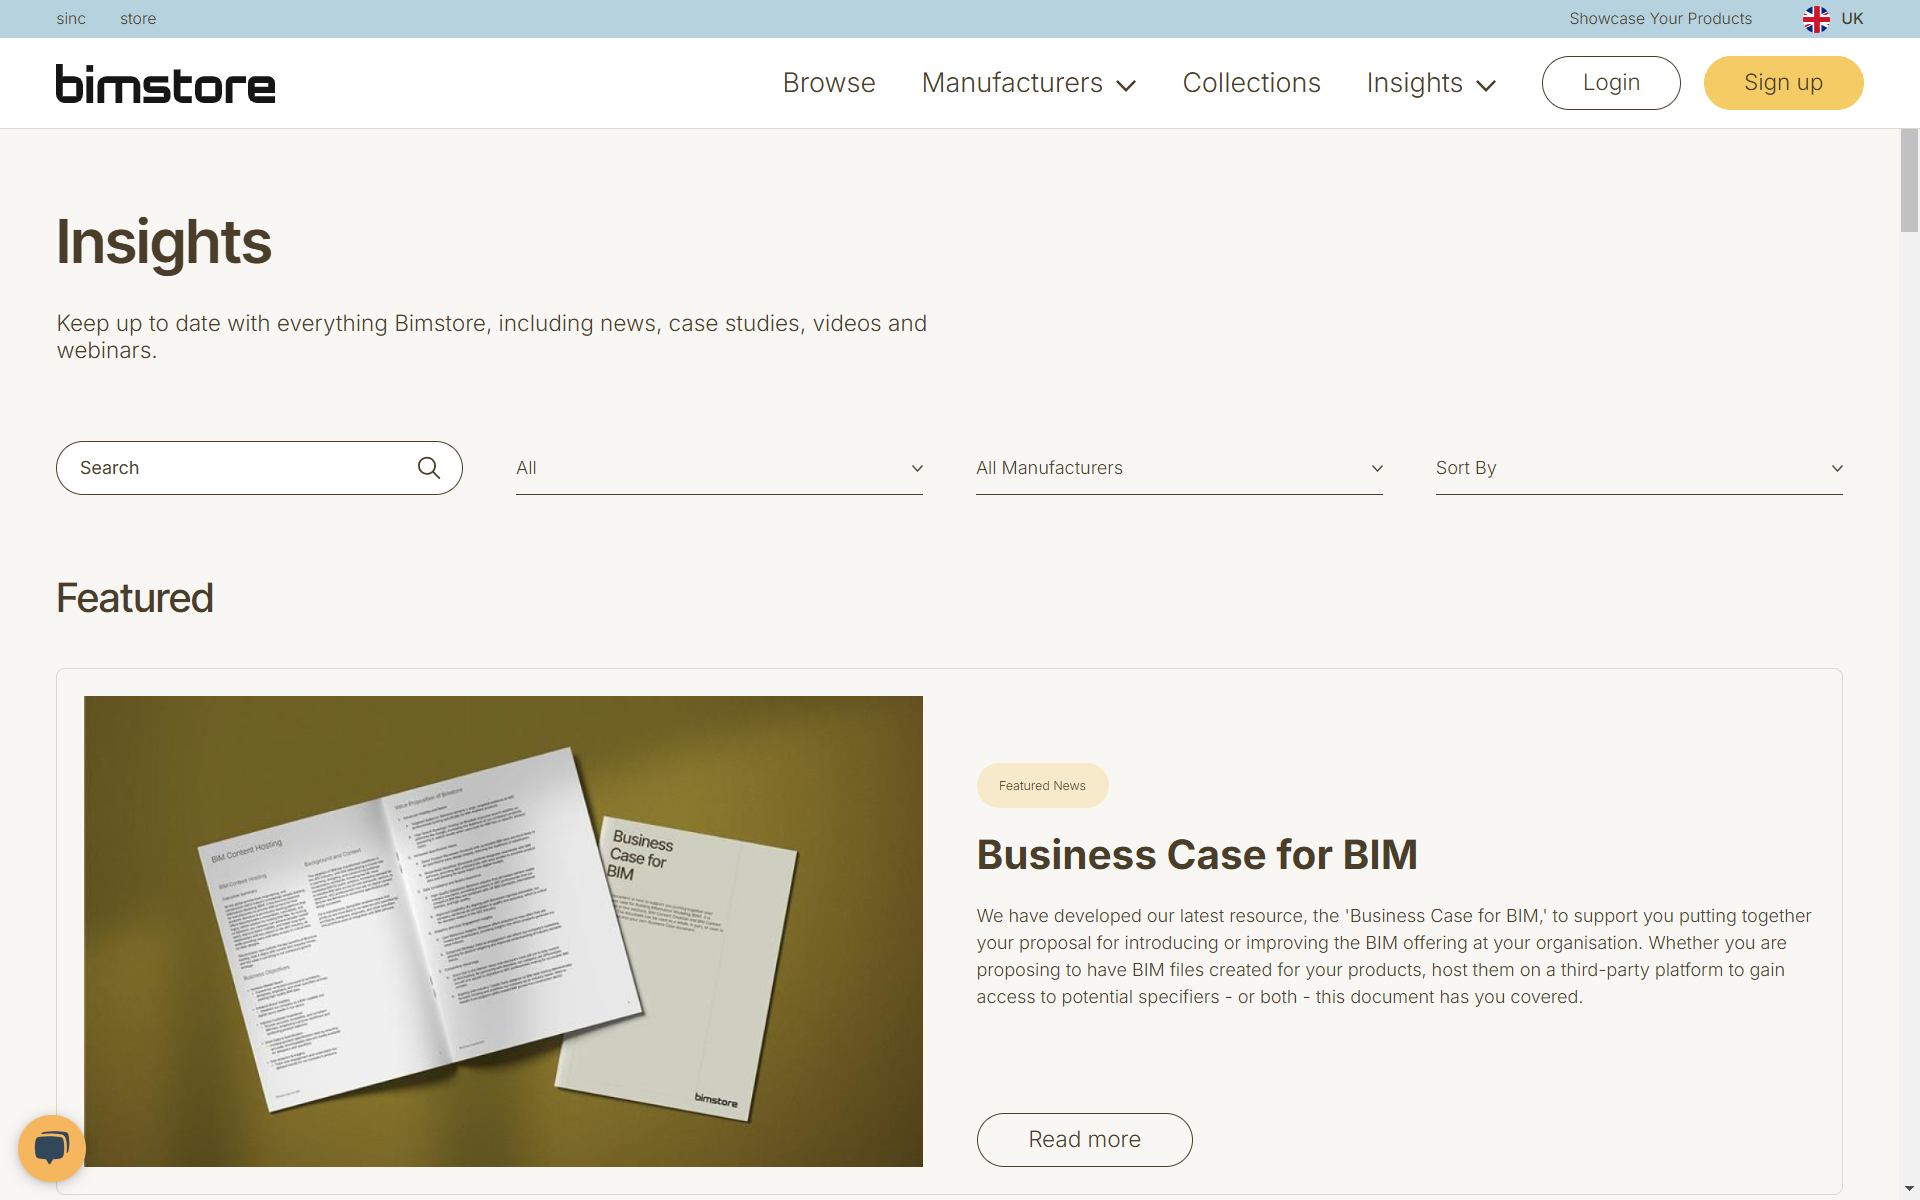Open the All Manufacturers dropdown
Viewport: 1920px width, 1200px height.
(1179, 468)
